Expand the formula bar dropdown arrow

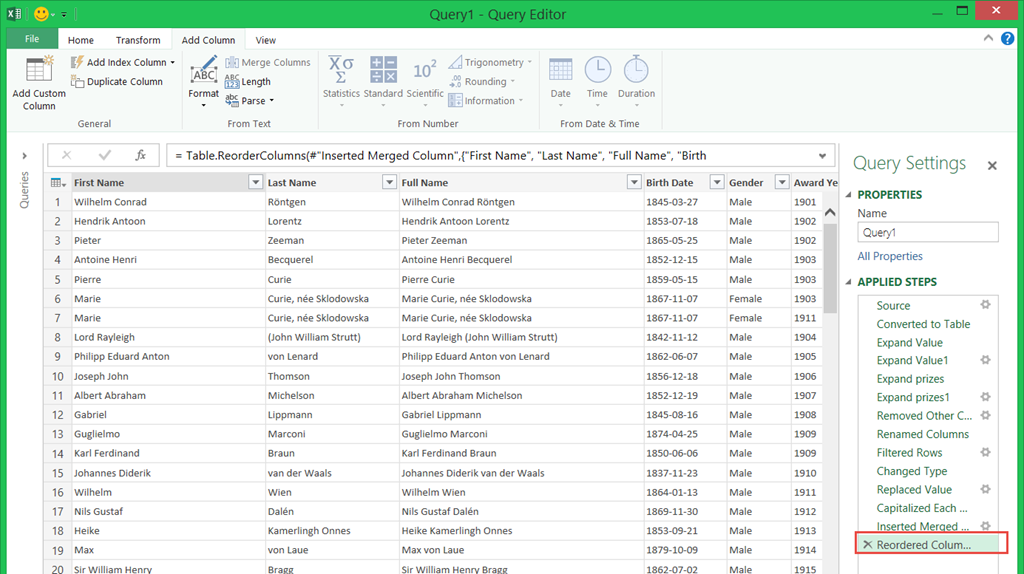823,156
